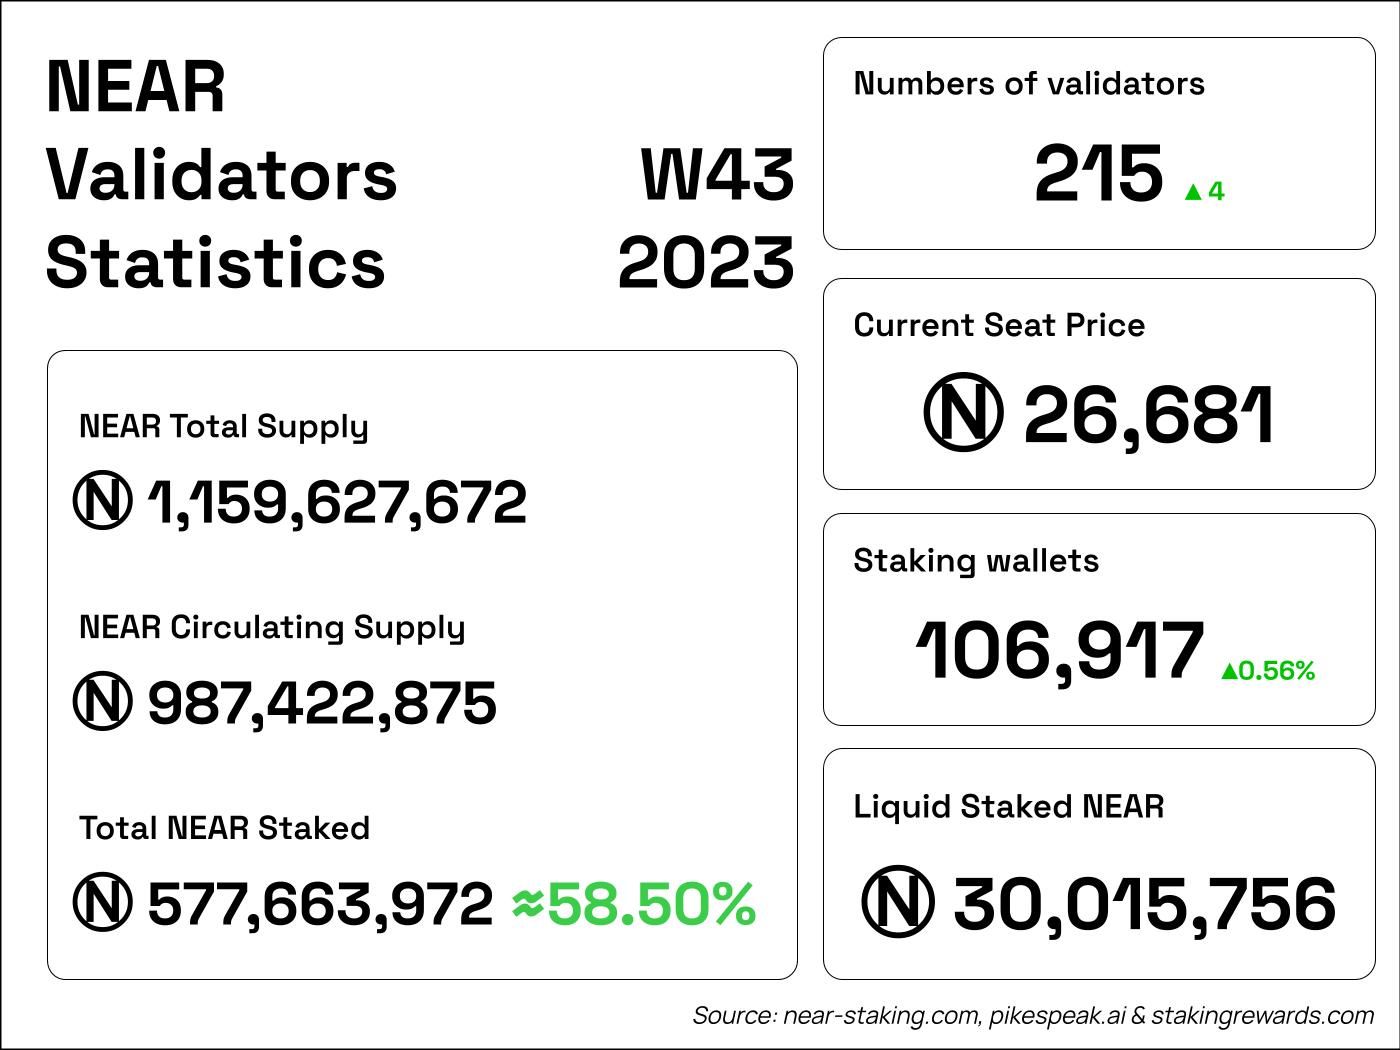Click the W43 week indicator
Screen dimensions: 1400x1050
coord(717,175)
